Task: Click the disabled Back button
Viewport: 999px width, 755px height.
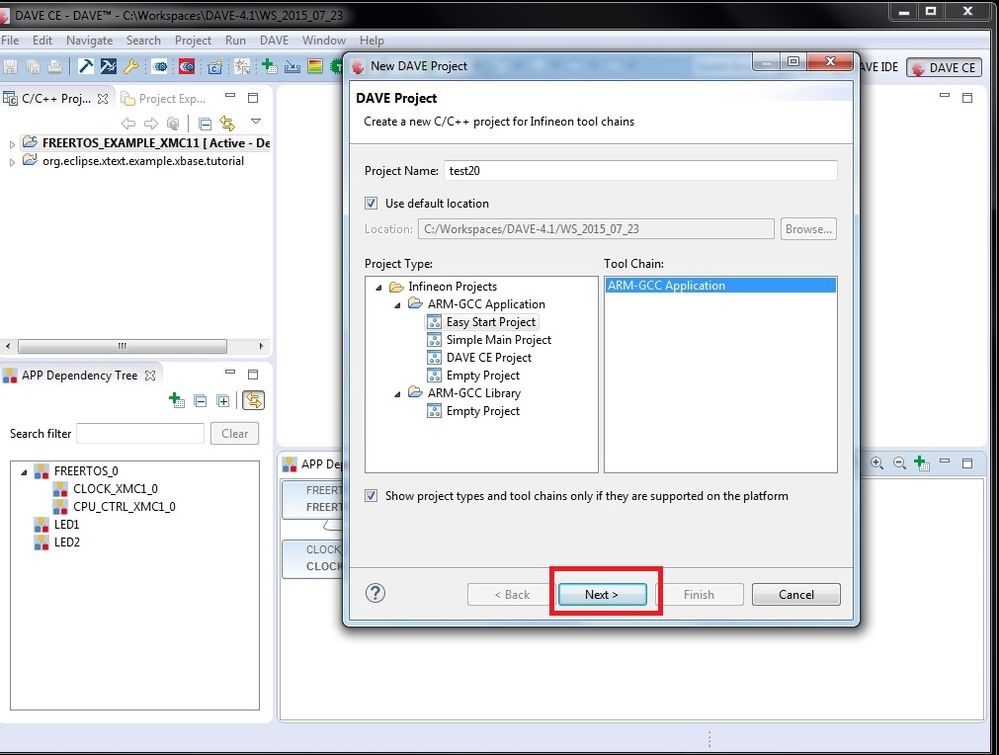Action: pos(511,594)
